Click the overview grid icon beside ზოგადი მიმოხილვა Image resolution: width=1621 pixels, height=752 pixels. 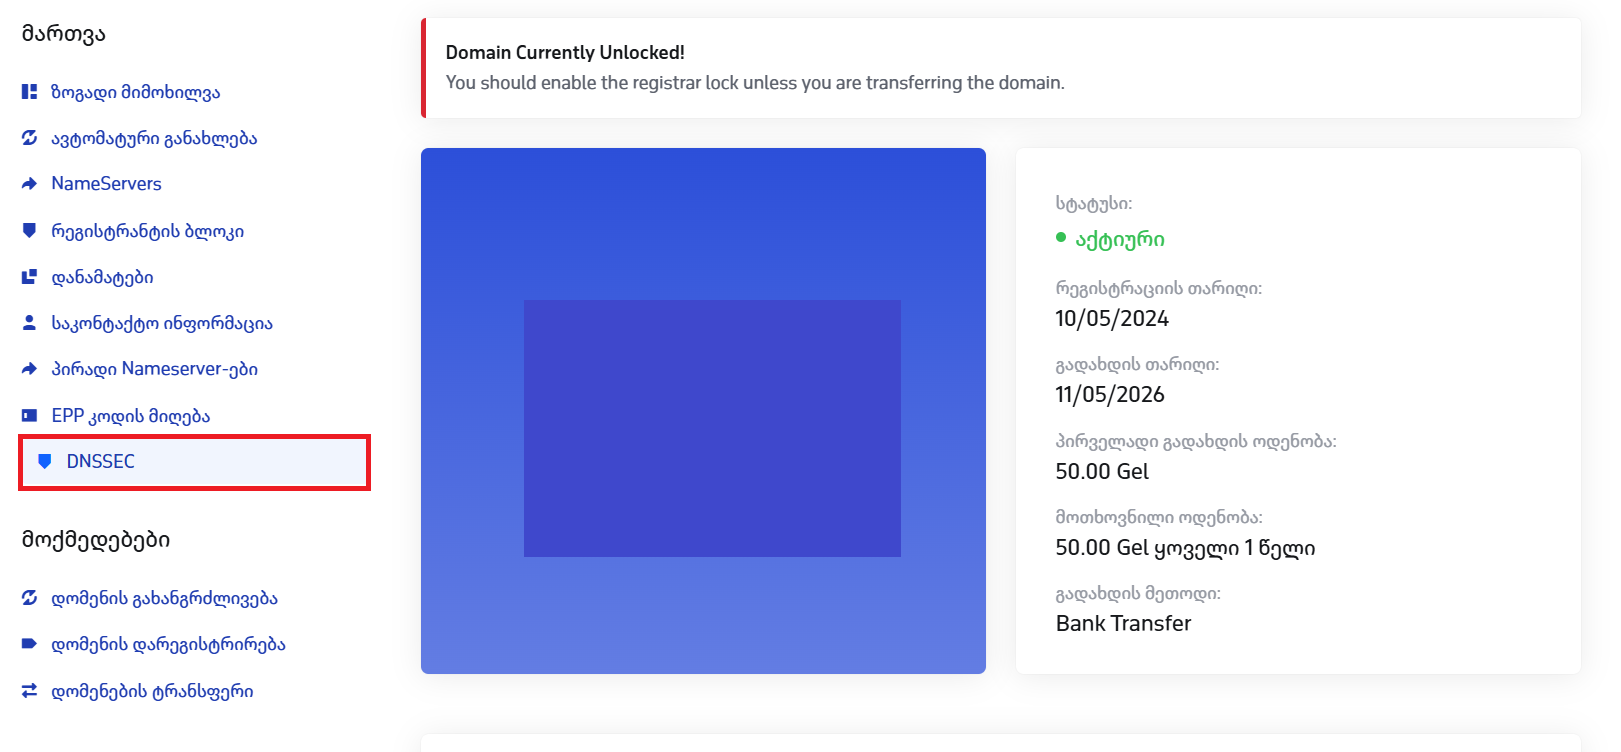(30, 92)
